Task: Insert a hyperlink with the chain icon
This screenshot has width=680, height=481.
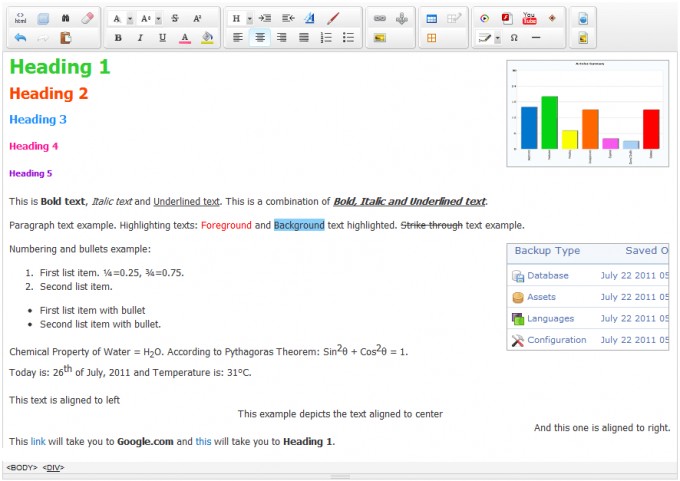Action: tap(380, 18)
